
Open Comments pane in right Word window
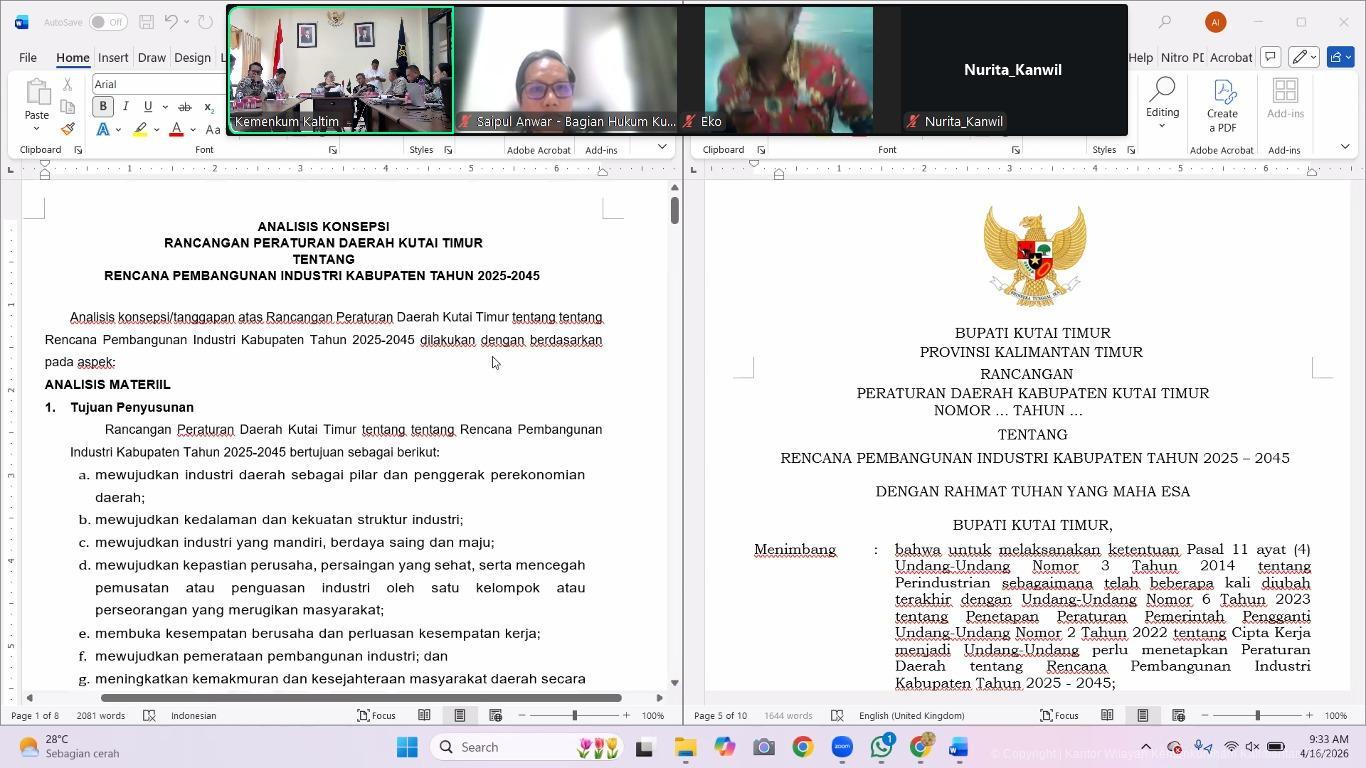[x=1270, y=57]
